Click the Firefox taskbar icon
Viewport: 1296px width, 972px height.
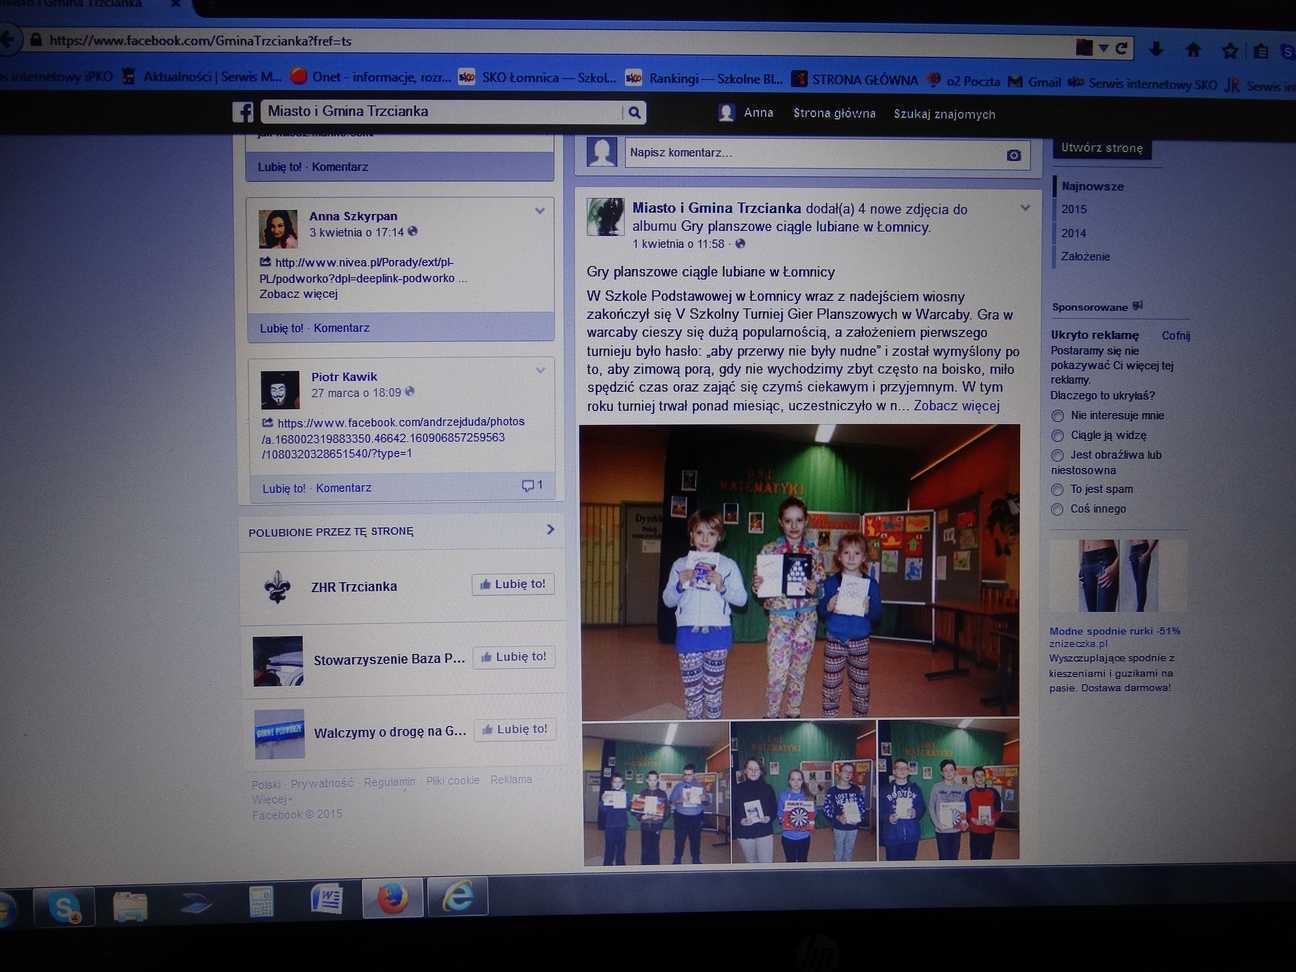392,898
